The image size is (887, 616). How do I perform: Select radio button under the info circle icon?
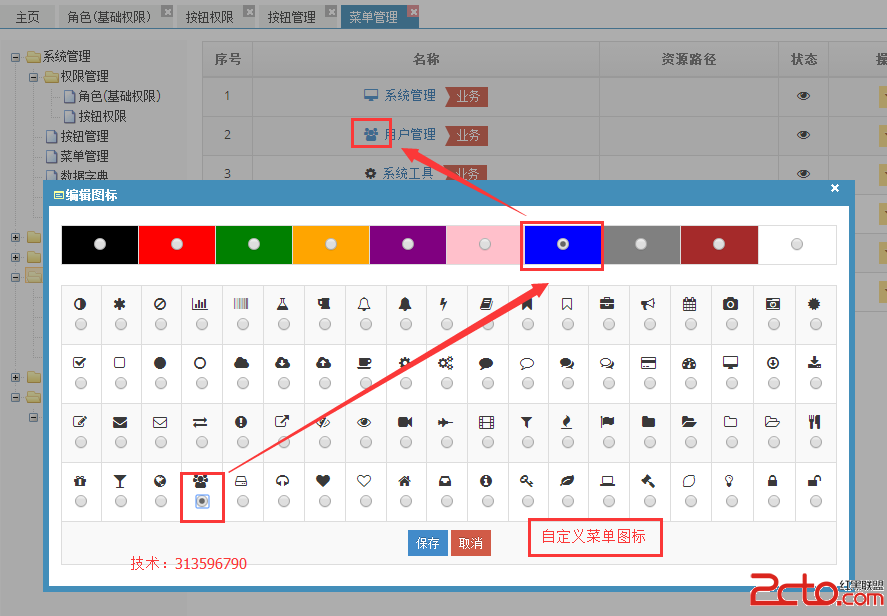[x=488, y=501]
